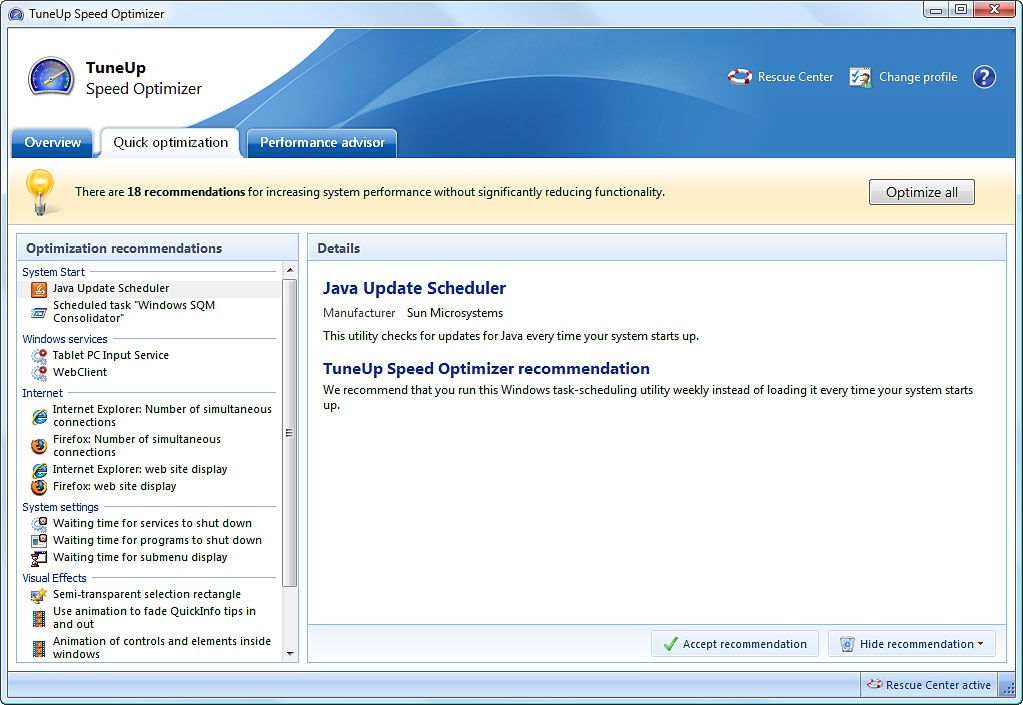
Task: Open the Hide recommendation dropdown
Action: 911,644
